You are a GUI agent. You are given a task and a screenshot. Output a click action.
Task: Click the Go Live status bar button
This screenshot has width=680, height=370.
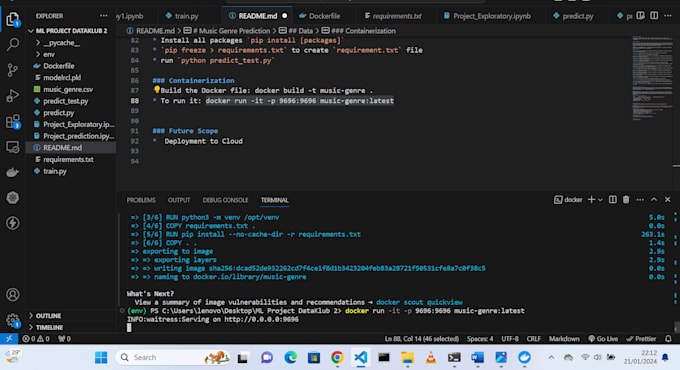point(603,339)
